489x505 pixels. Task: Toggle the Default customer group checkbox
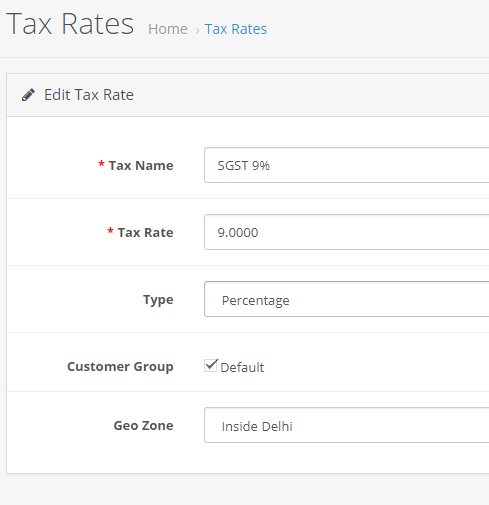pyautogui.click(x=211, y=366)
